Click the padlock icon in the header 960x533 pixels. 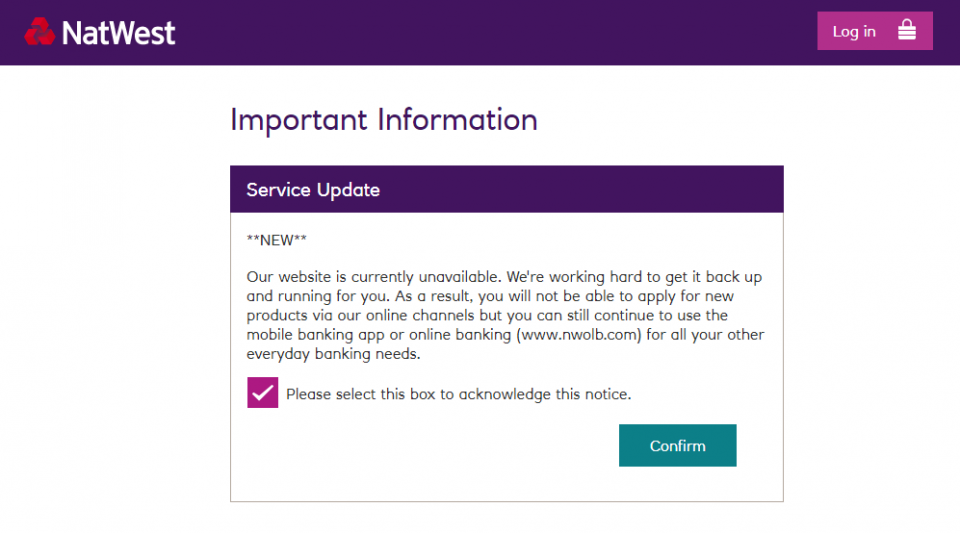pos(906,31)
